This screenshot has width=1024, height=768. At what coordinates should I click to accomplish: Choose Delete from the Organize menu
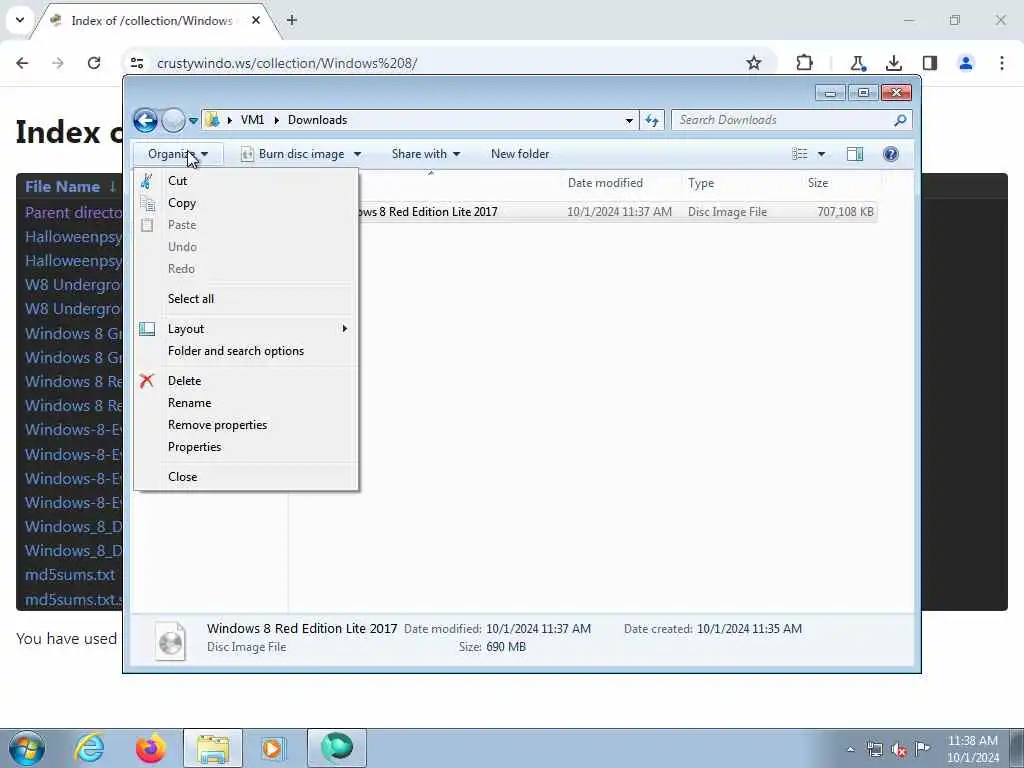[x=246, y=381]
